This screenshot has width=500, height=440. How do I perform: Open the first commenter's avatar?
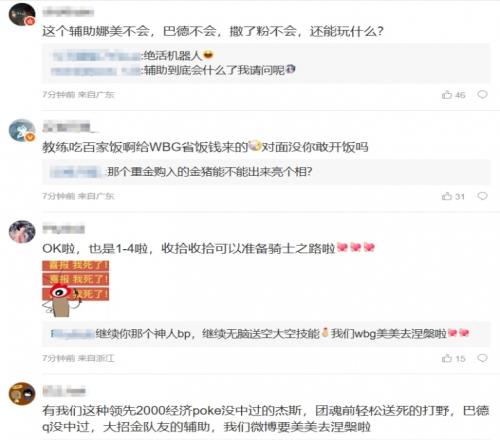[22, 14]
